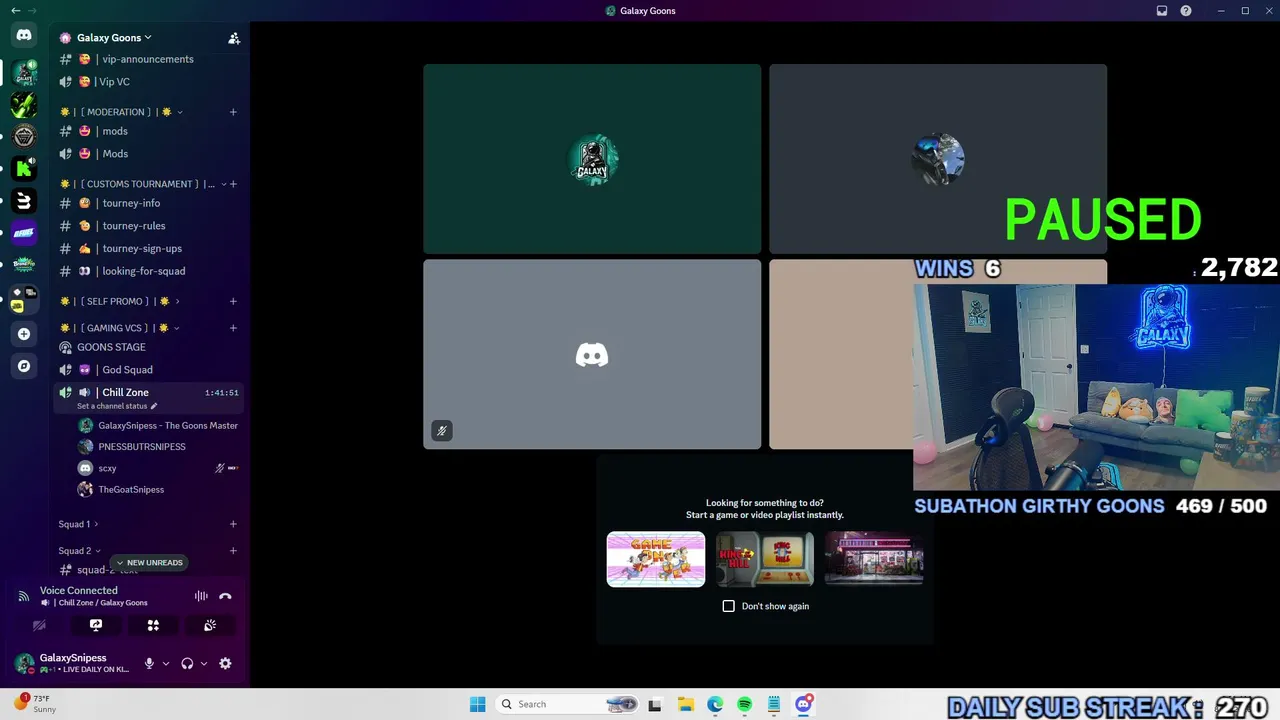Screen dimensions: 1280x720
Task: Open the mods text channel
Action: point(148,131)
